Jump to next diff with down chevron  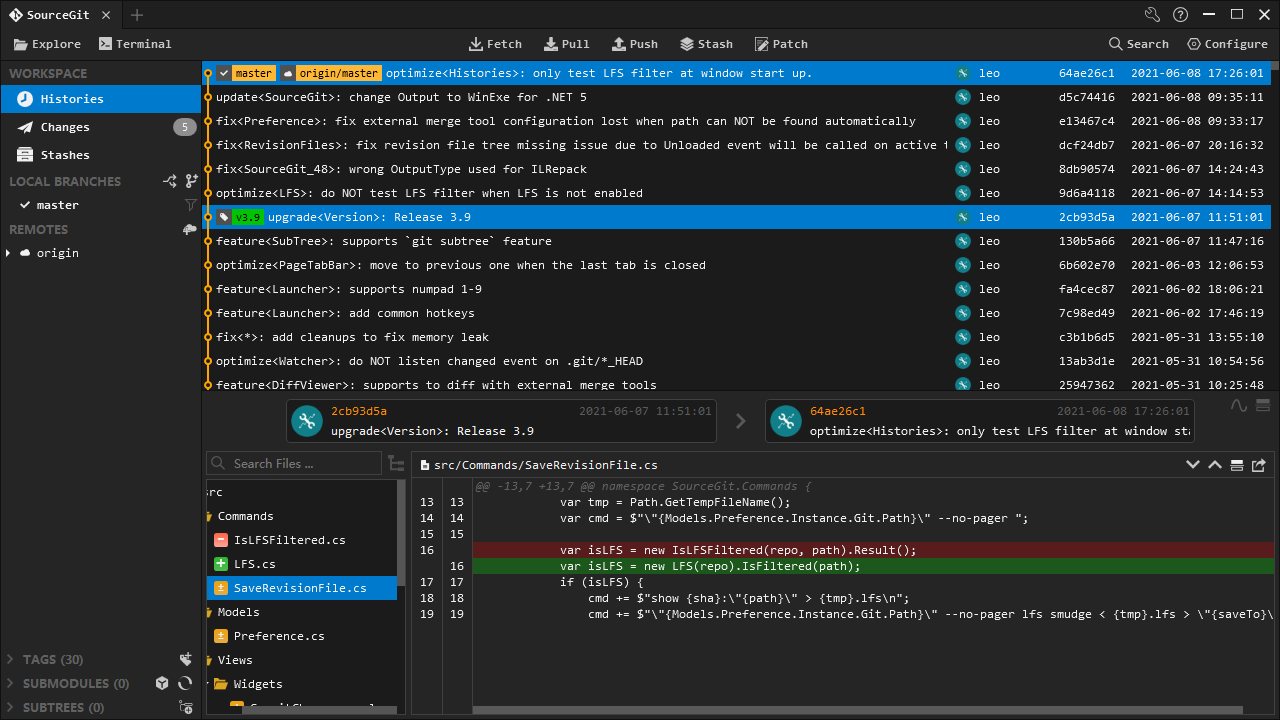pos(1192,465)
